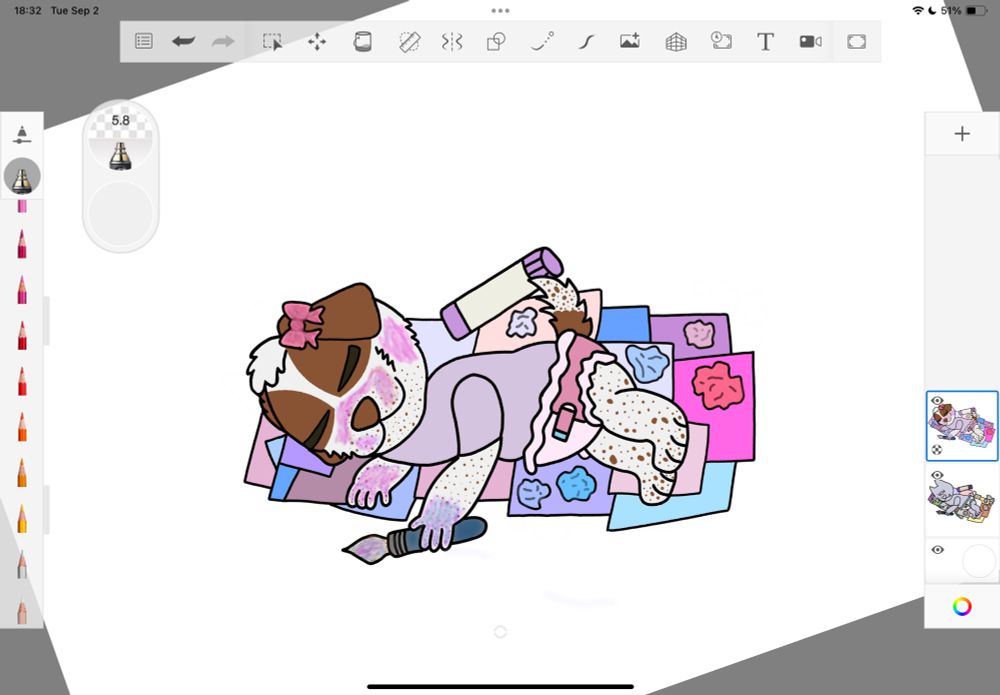Start the video camera recording icon
The height and width of the screenshot is (695, 1000).
[x=811, y=41]
